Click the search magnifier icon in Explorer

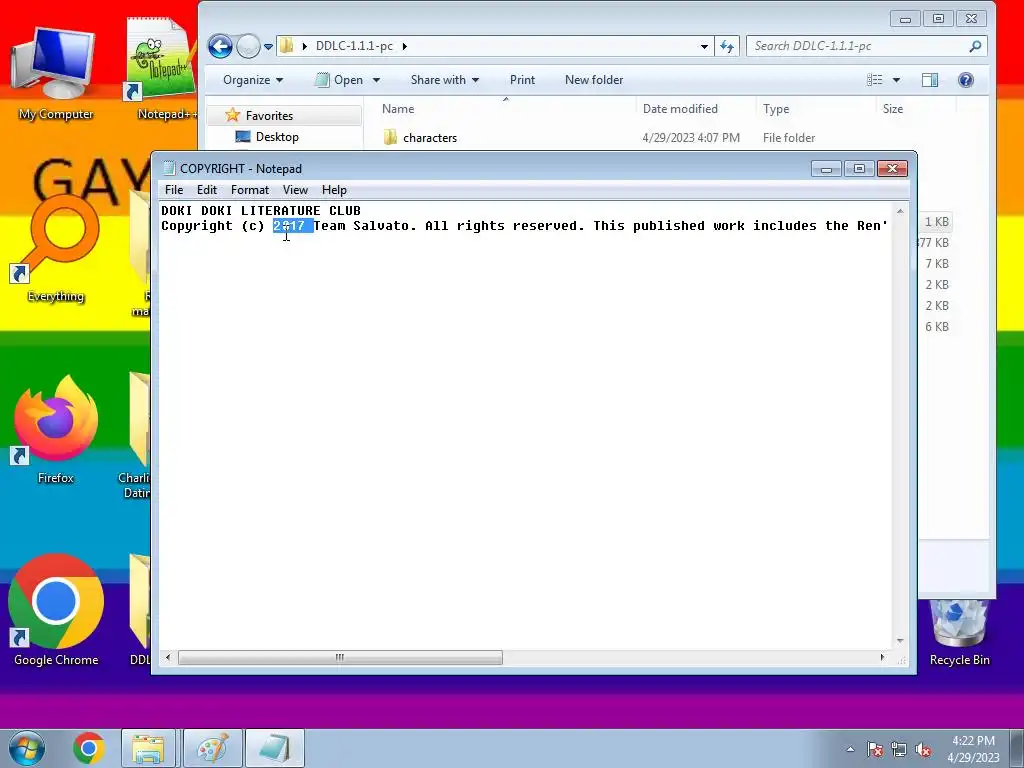pos(975,46)
